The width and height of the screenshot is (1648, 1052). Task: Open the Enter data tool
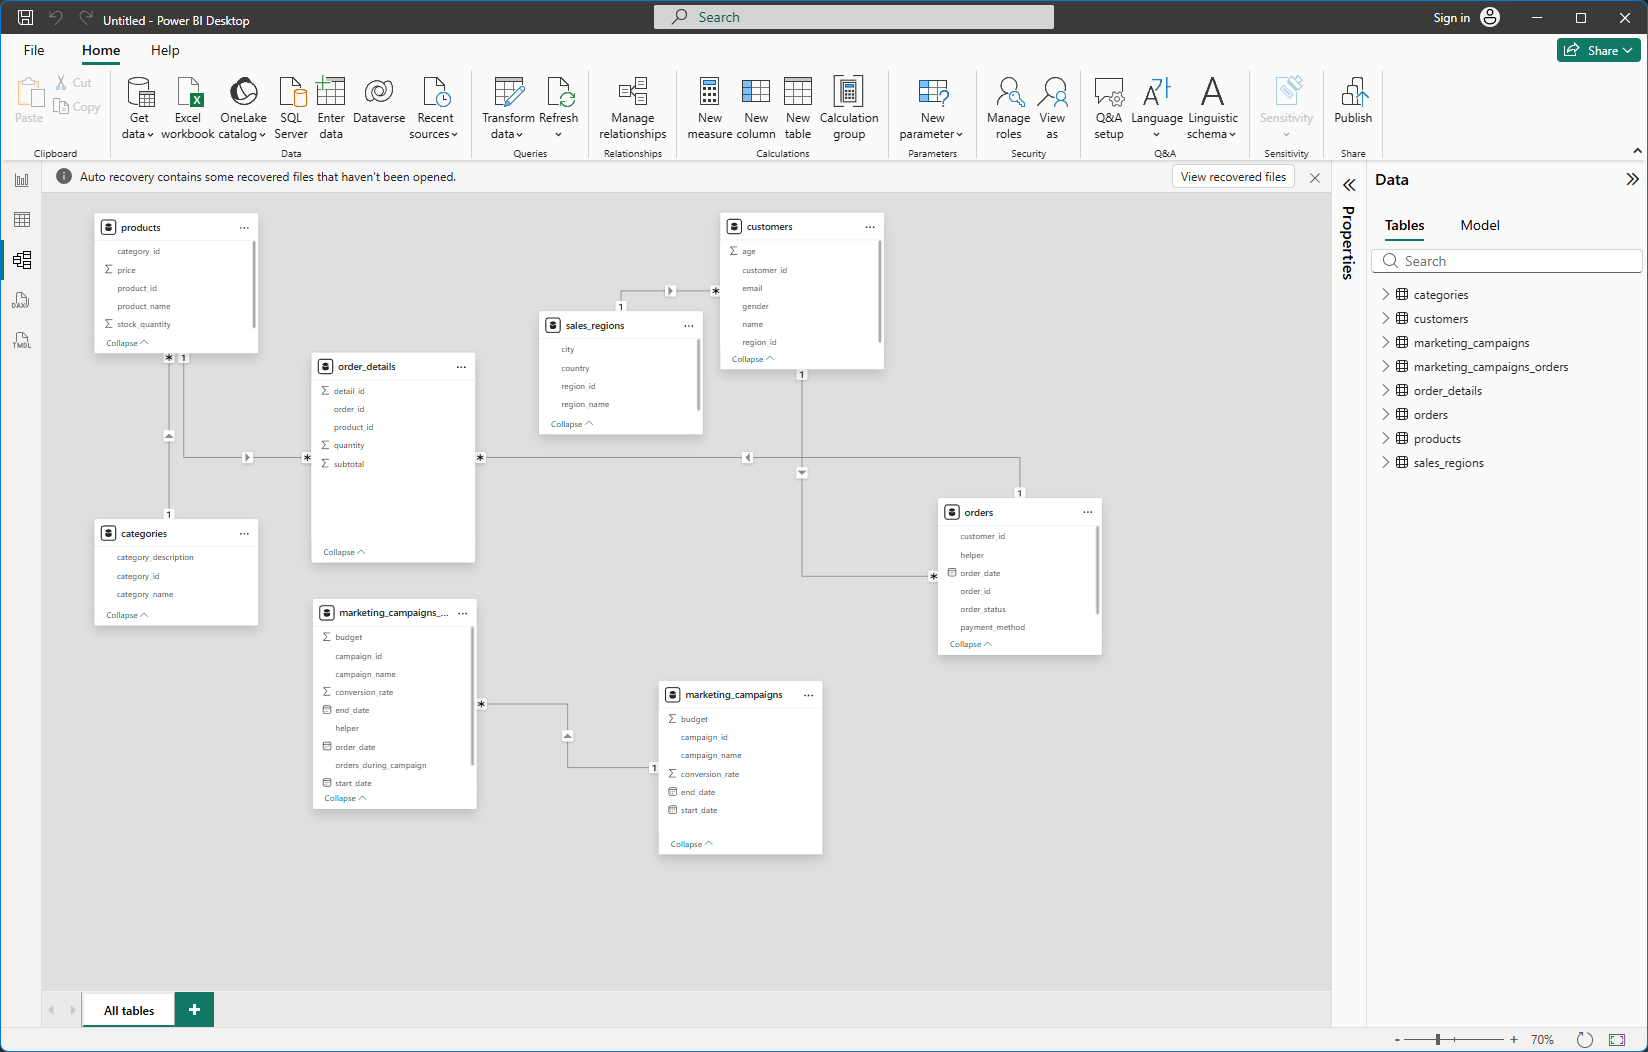331,108
